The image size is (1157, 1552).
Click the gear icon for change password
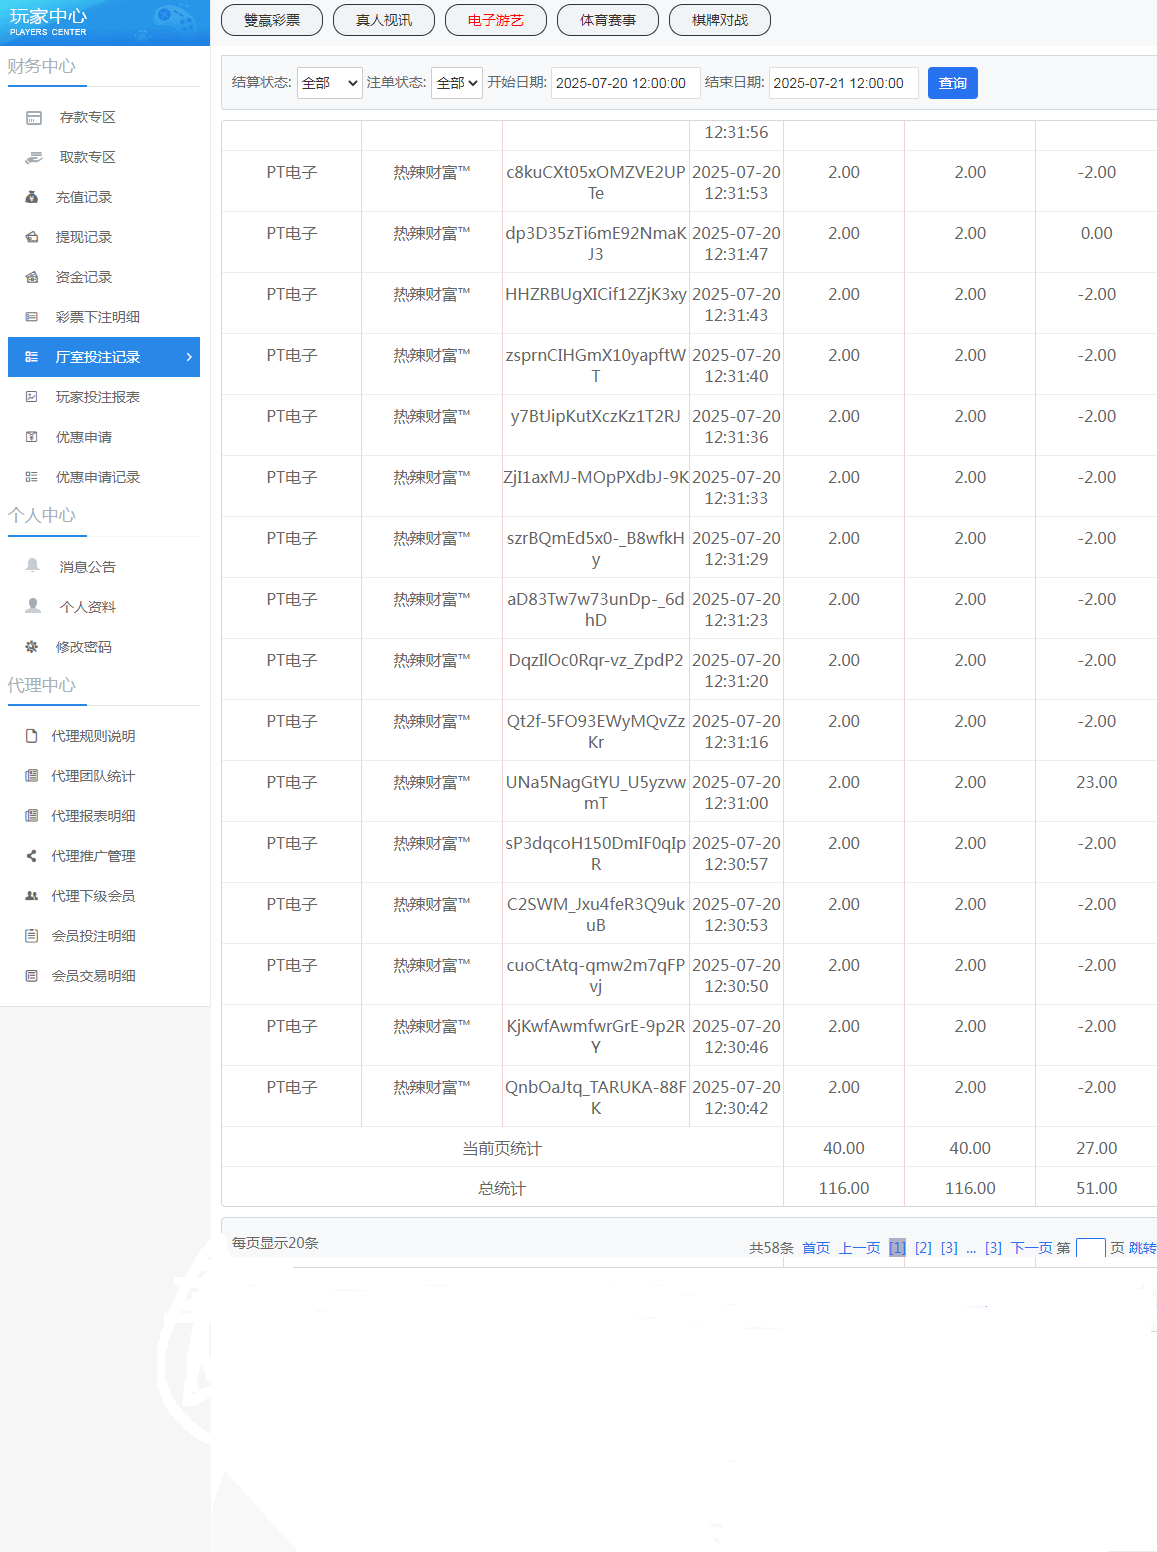click(32, 647)
